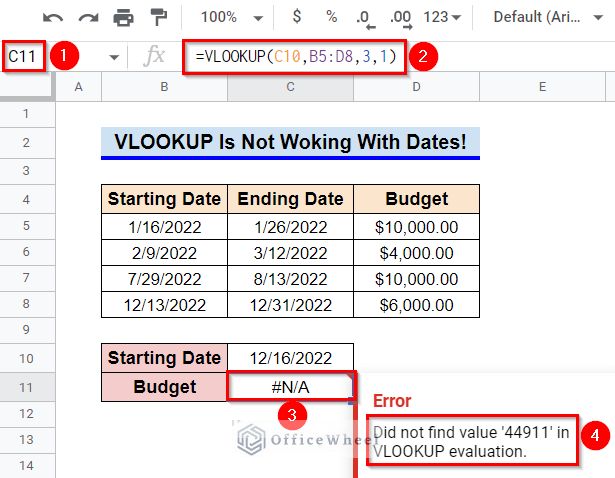
Task: Select column E header
Action: [542, 87]
